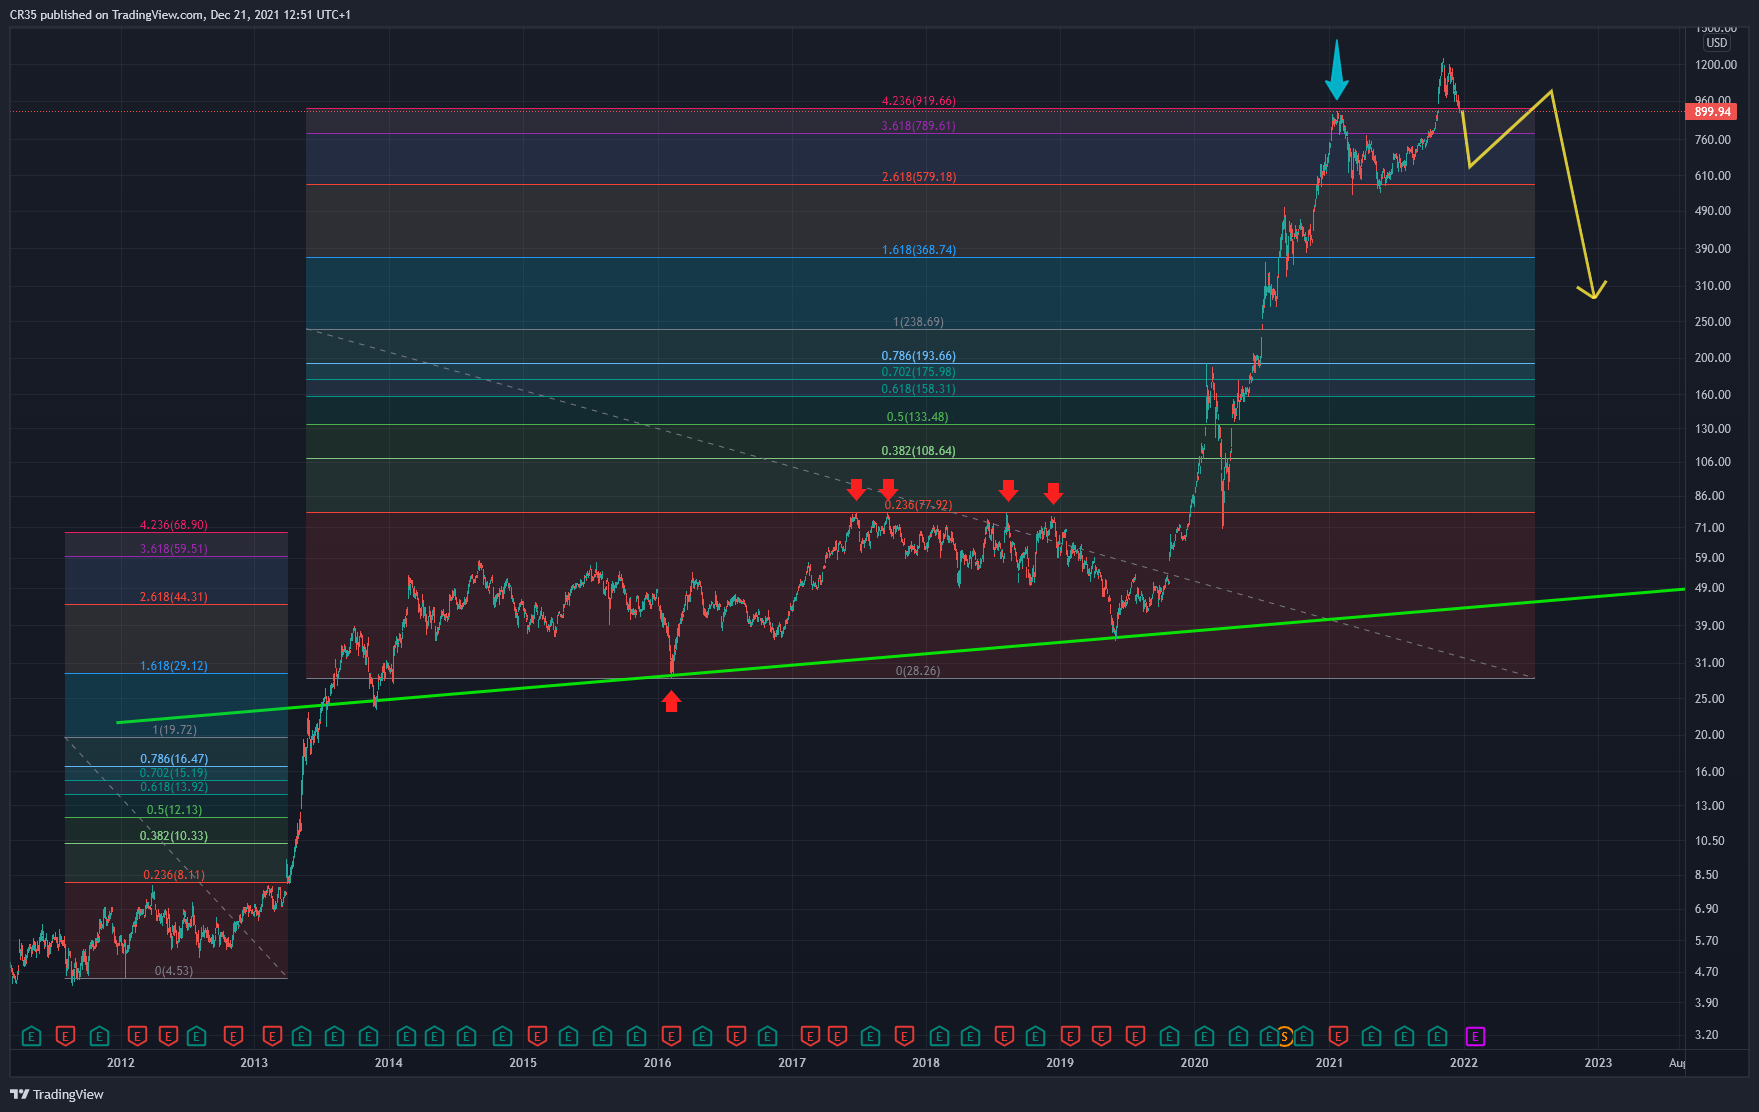
Task: Select the green ascending trend line
Action: pos(900,656)
